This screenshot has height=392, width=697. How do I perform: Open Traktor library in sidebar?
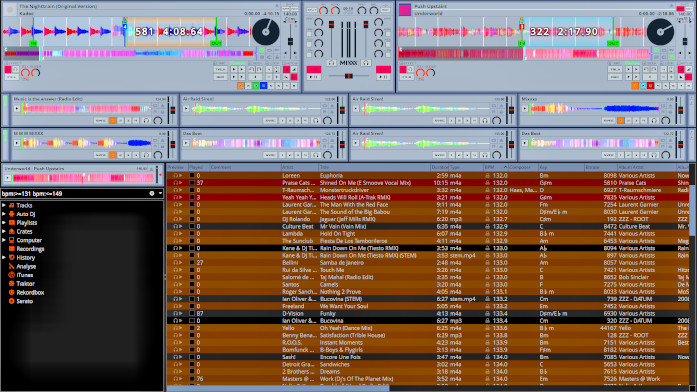pos(25,284)
